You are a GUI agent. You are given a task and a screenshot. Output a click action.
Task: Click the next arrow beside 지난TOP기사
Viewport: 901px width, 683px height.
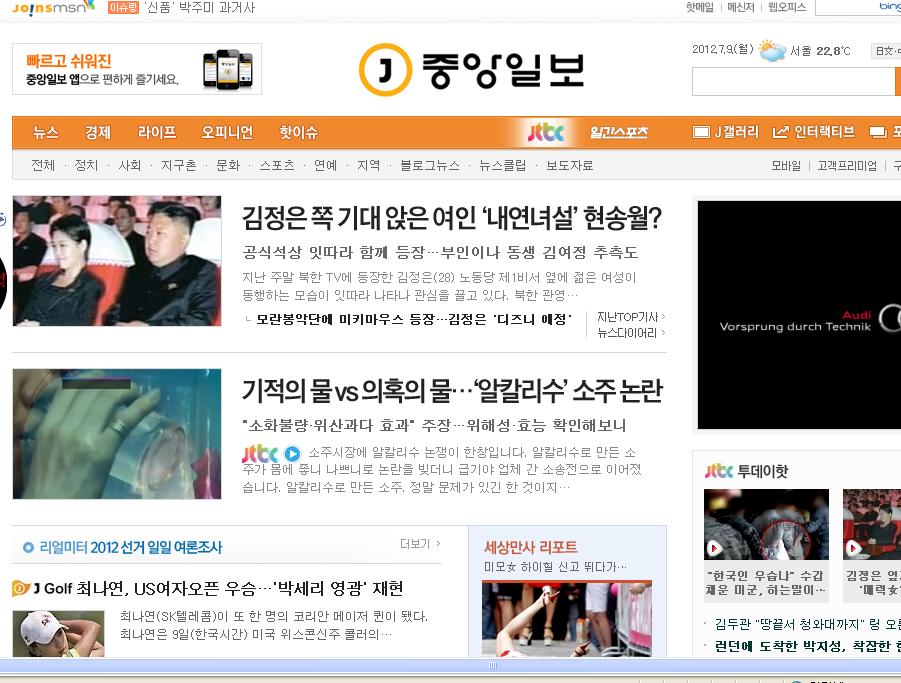click(664, 316)
